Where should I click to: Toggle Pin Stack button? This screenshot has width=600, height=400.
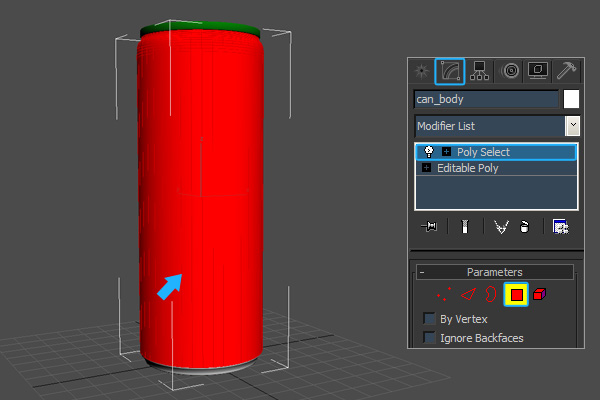pyautogui.click(x=429, y=226)
